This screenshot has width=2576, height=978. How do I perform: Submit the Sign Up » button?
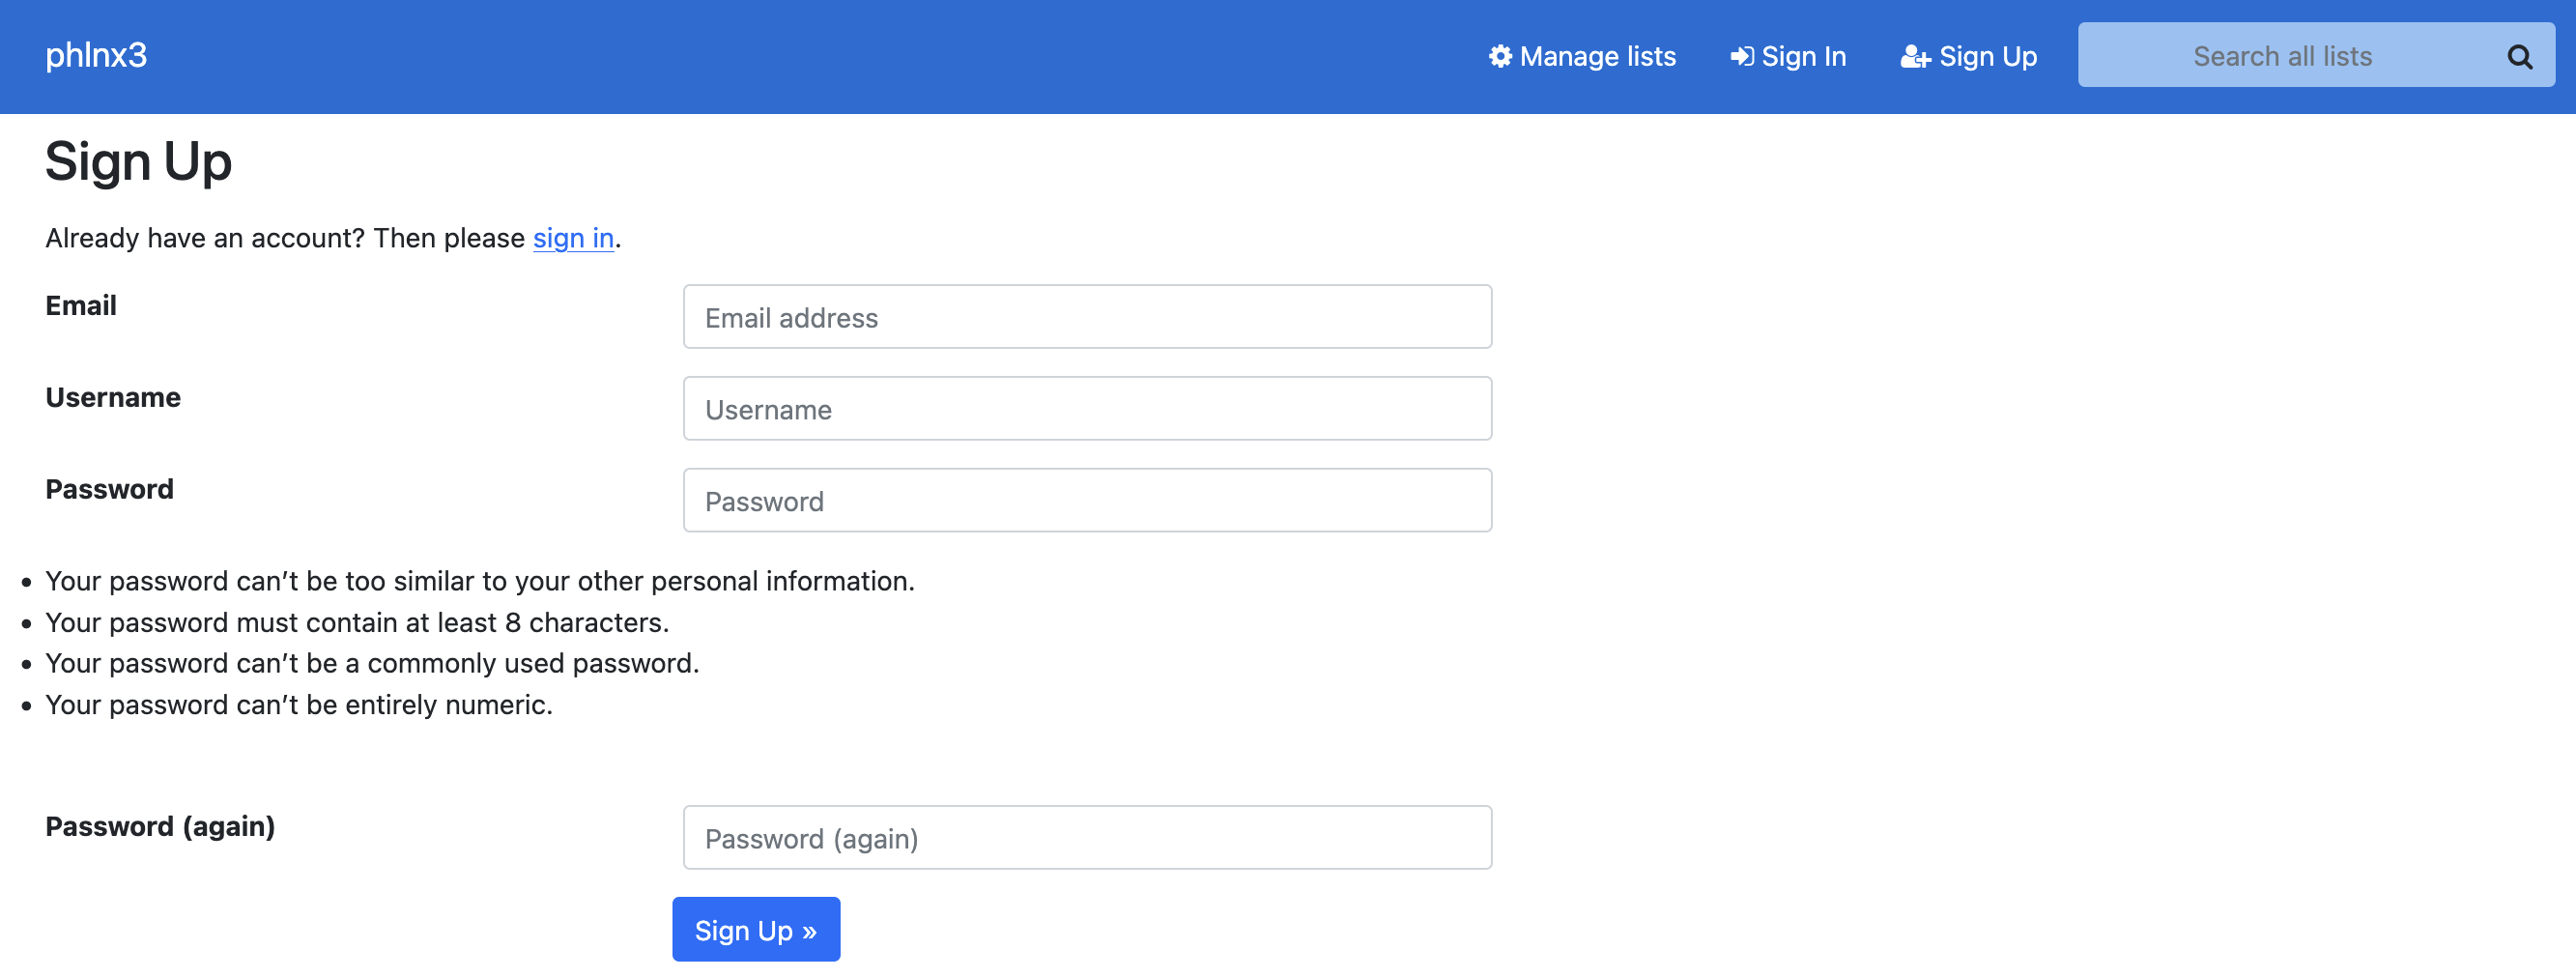(x=756, y=929)
